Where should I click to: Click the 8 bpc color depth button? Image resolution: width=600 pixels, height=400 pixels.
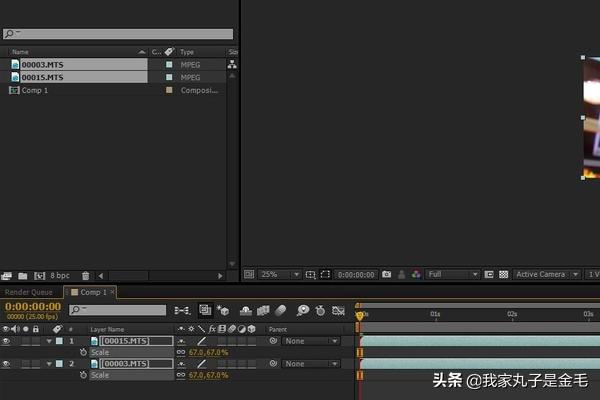coord(60,276)
